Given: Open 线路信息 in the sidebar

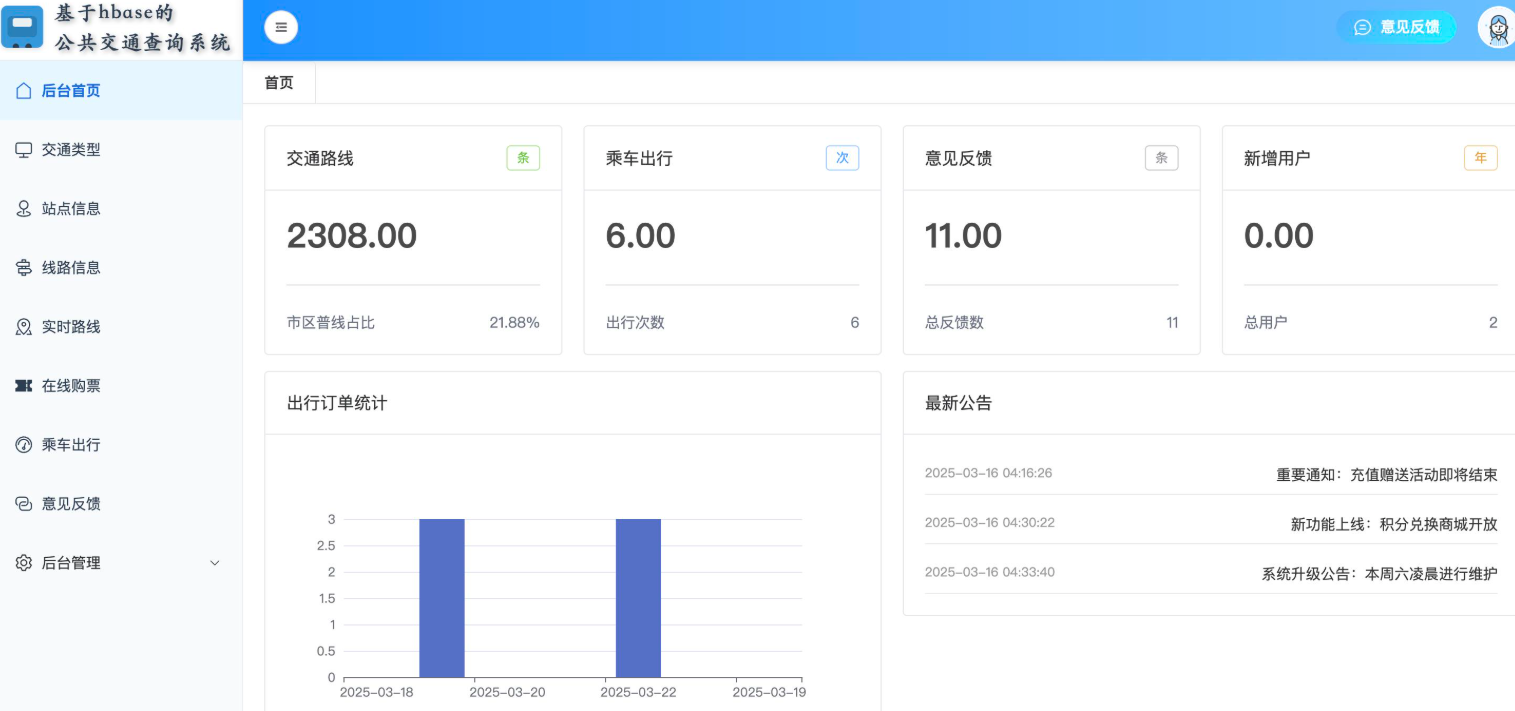Looking at the screenshot, I should 121,268.
